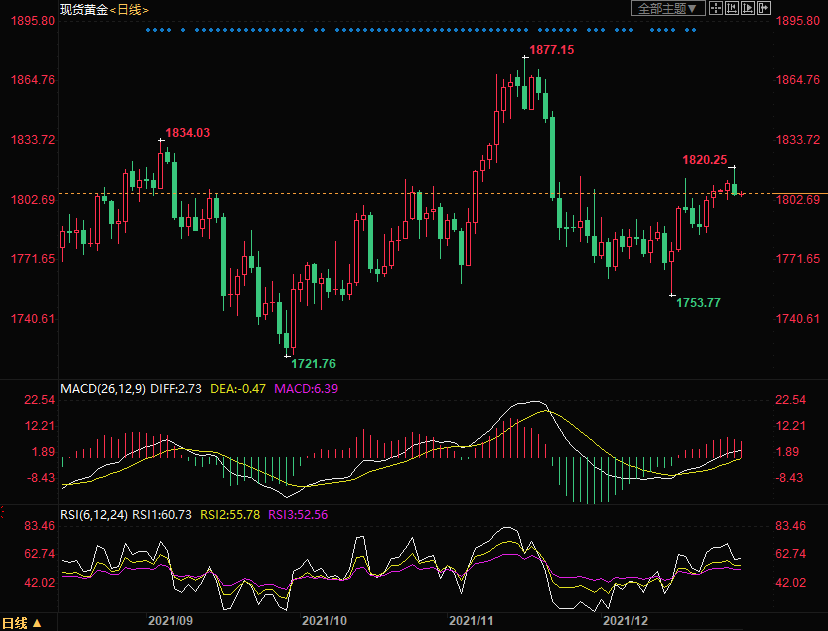Click the 1820.25 recent high label
This screenshot has height=631, width=828.
tap(704, 159)
